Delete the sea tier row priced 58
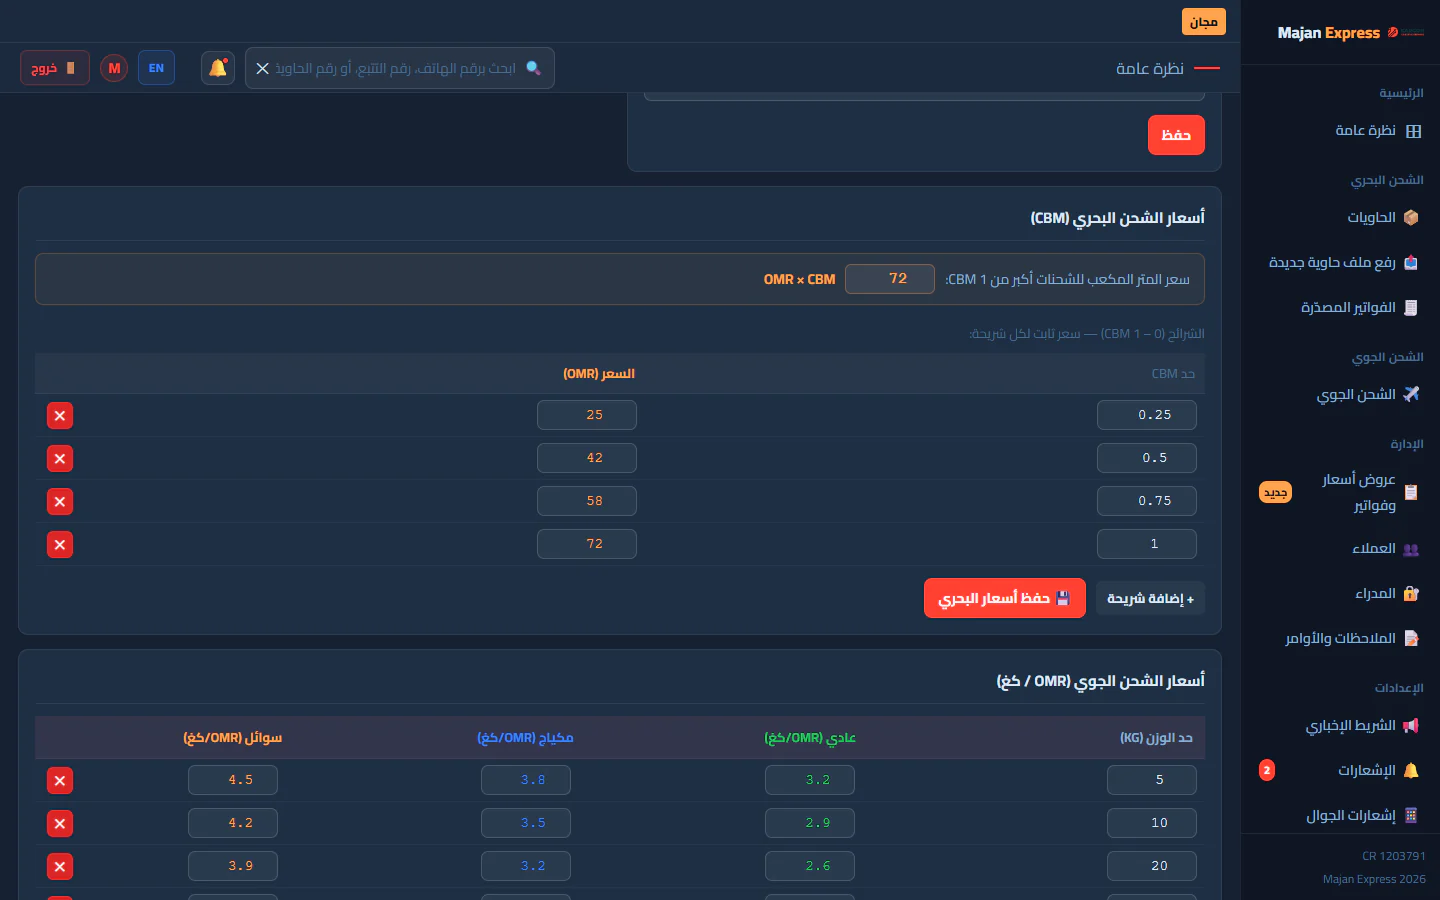This screenshot has width=1440, height=900. tap(60, 502)
